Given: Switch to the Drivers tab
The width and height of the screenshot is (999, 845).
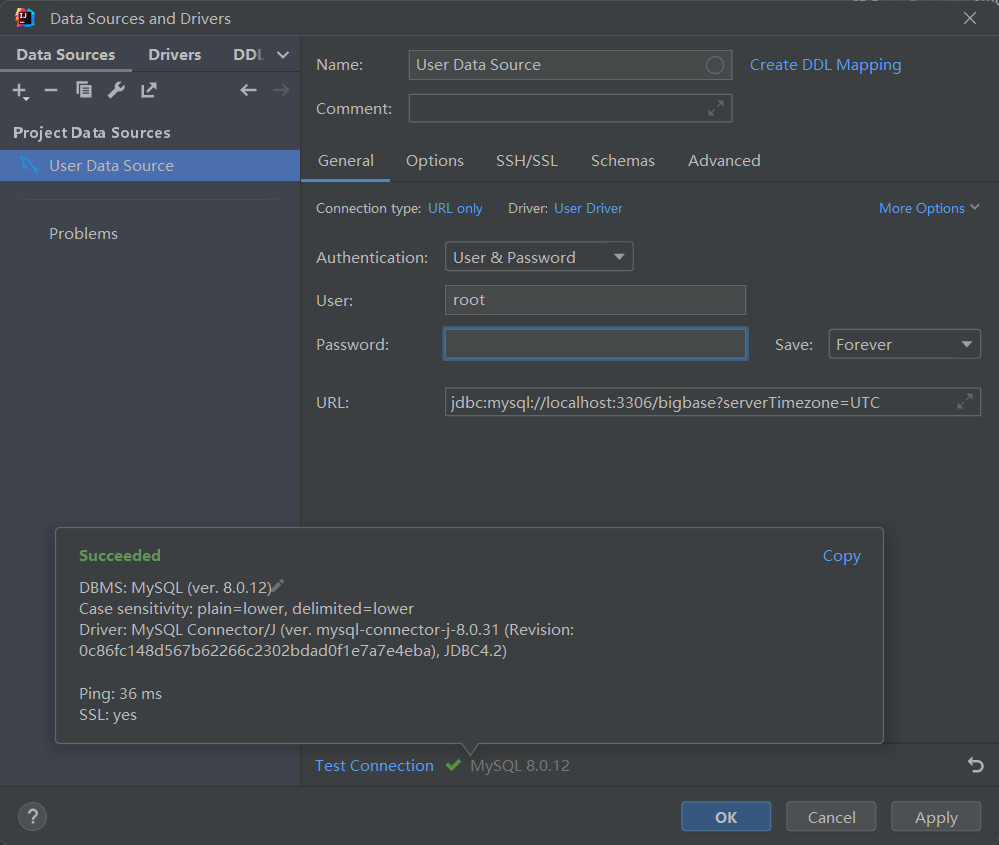Looking at the screenshot, I should coord(175,55).
